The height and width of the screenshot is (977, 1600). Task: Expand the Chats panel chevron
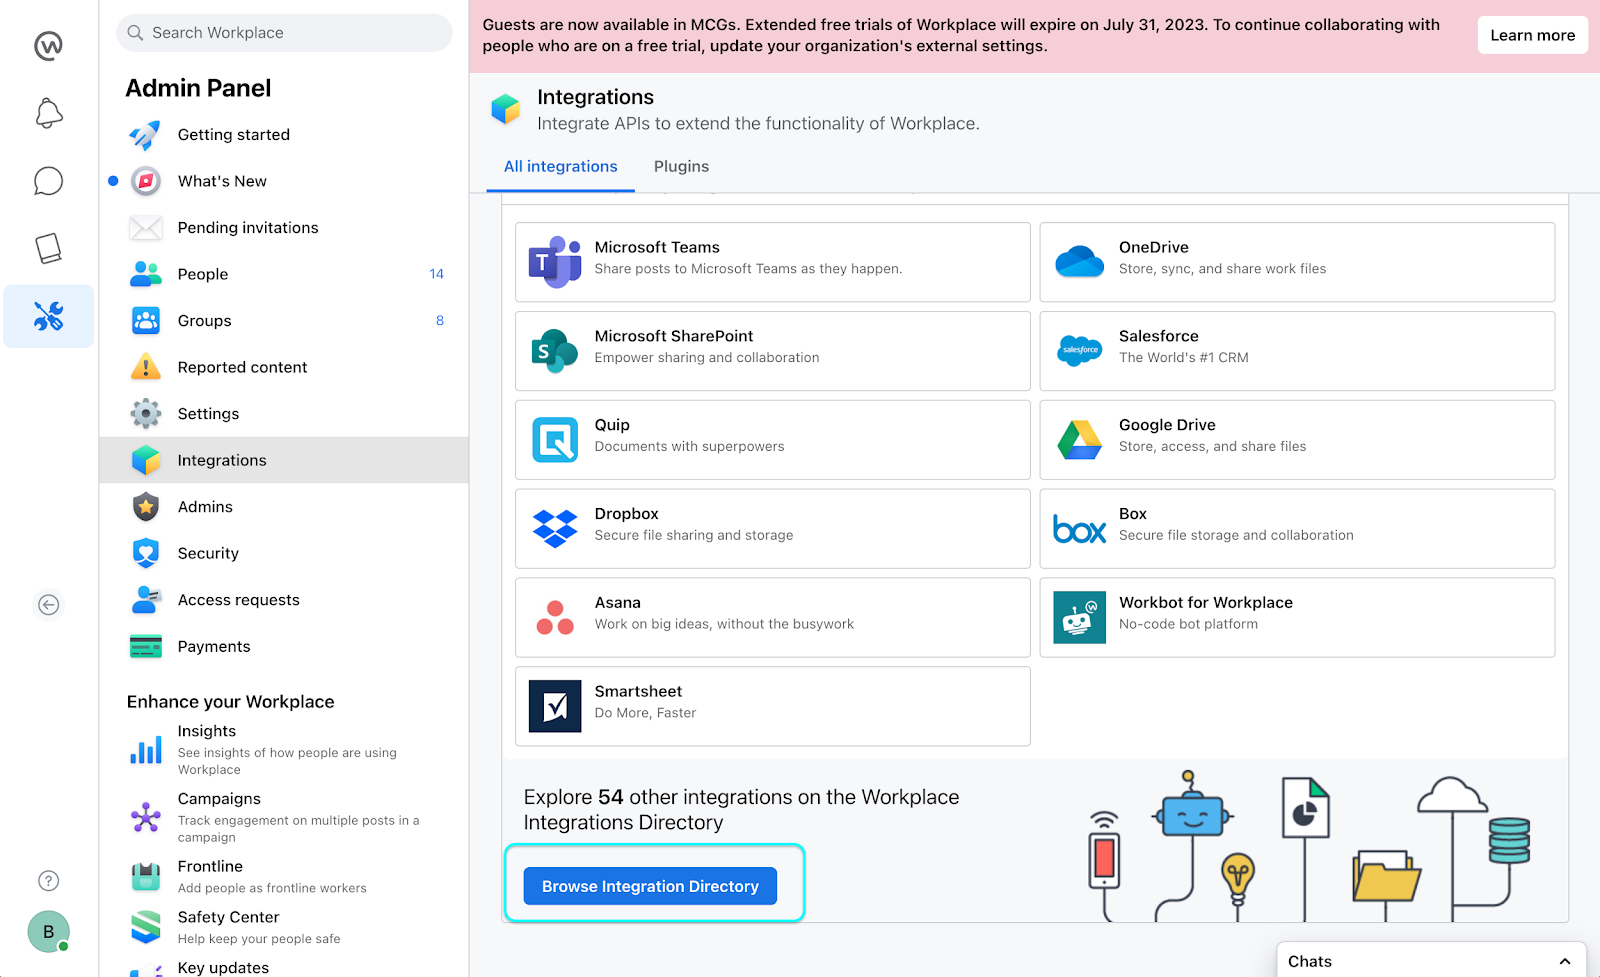tap(1564, 961)
